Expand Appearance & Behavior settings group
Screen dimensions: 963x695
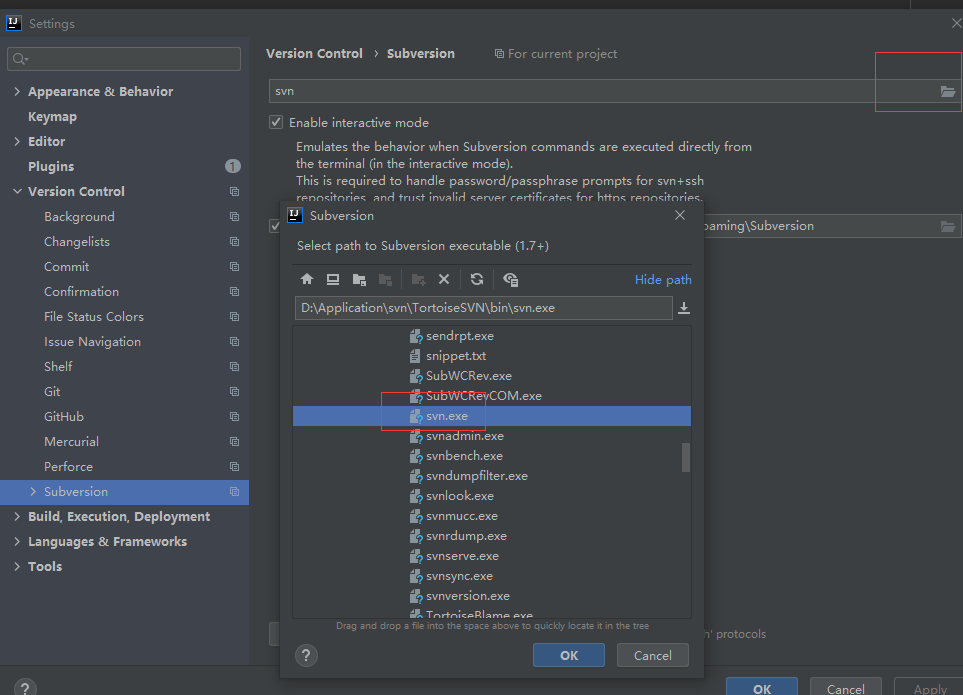coord(17,91)
